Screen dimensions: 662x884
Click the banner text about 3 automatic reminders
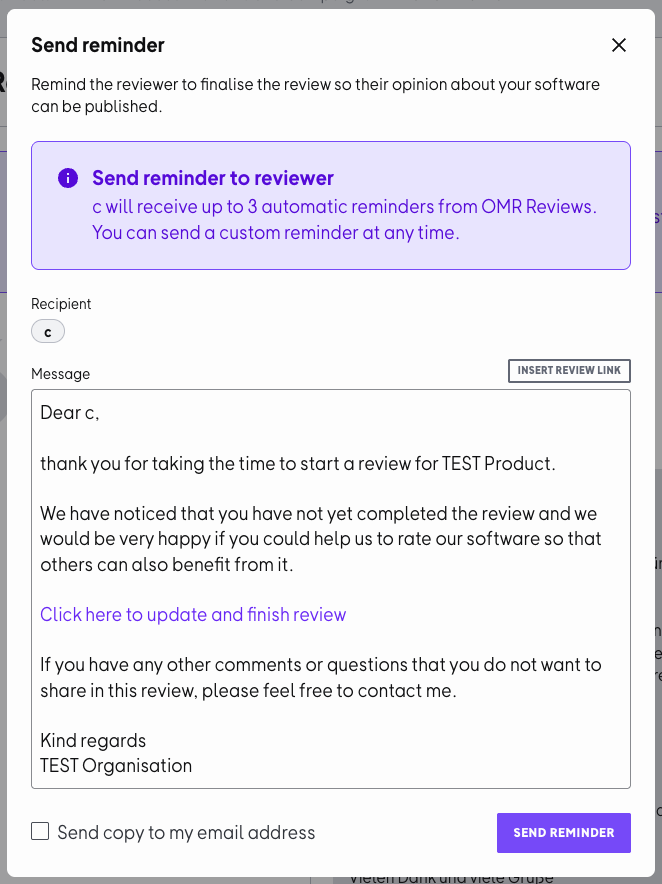click(343, 219)
